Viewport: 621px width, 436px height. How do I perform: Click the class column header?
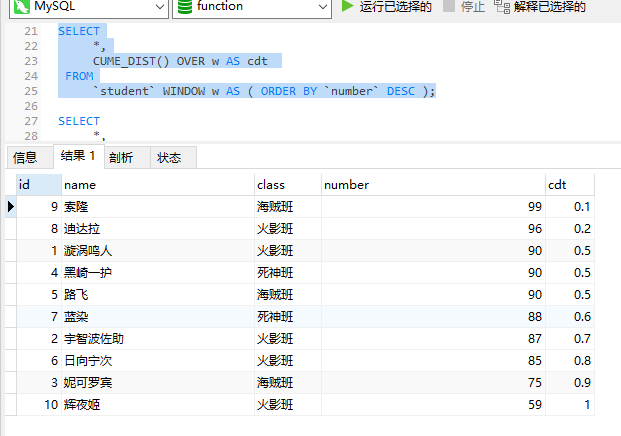(x=288, y=185)
